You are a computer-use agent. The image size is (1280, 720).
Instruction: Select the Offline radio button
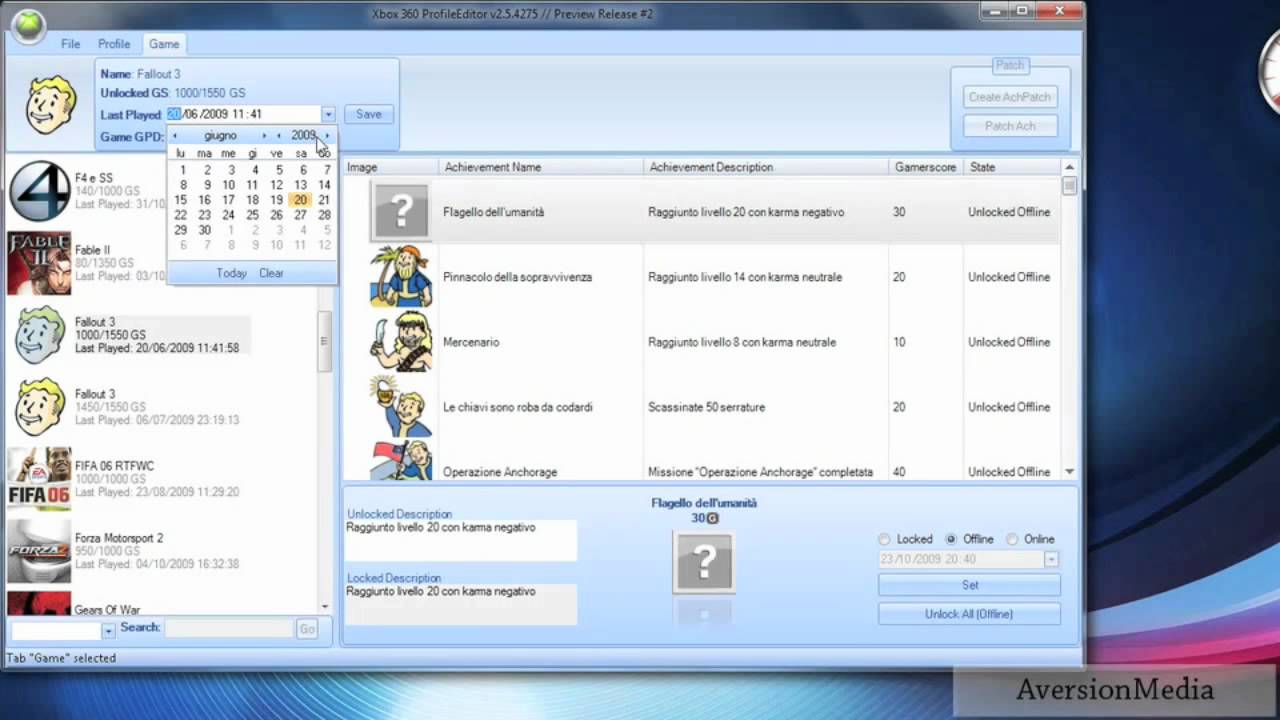point(950,539)
